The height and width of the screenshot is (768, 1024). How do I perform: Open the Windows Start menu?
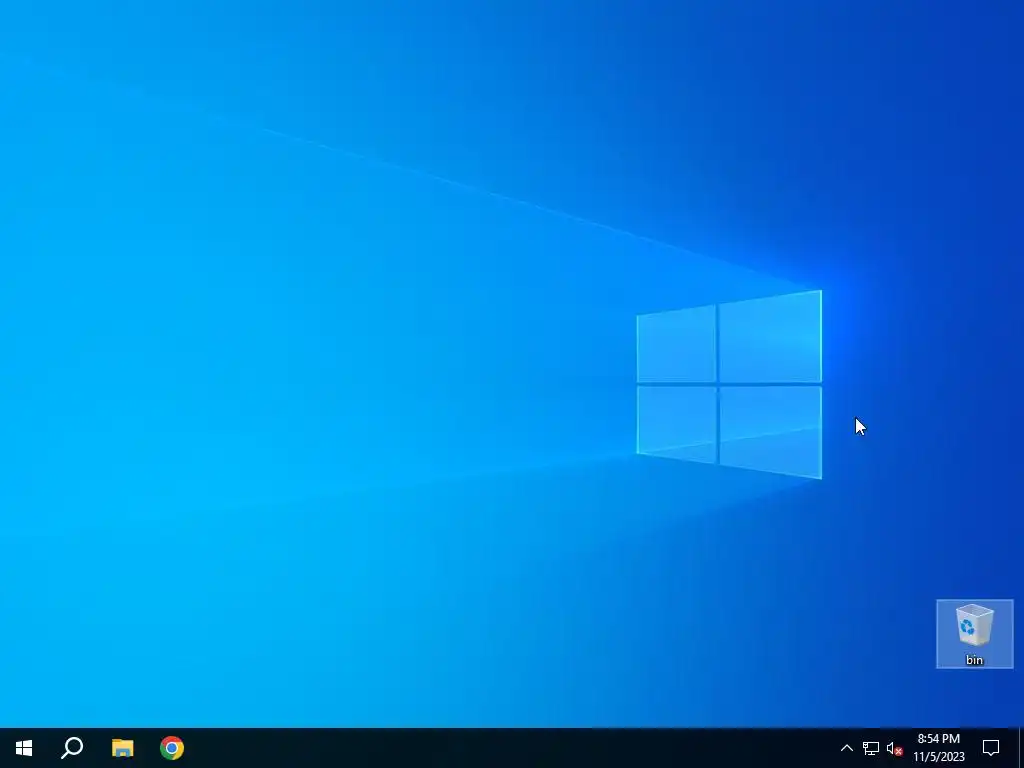[24, 748]
